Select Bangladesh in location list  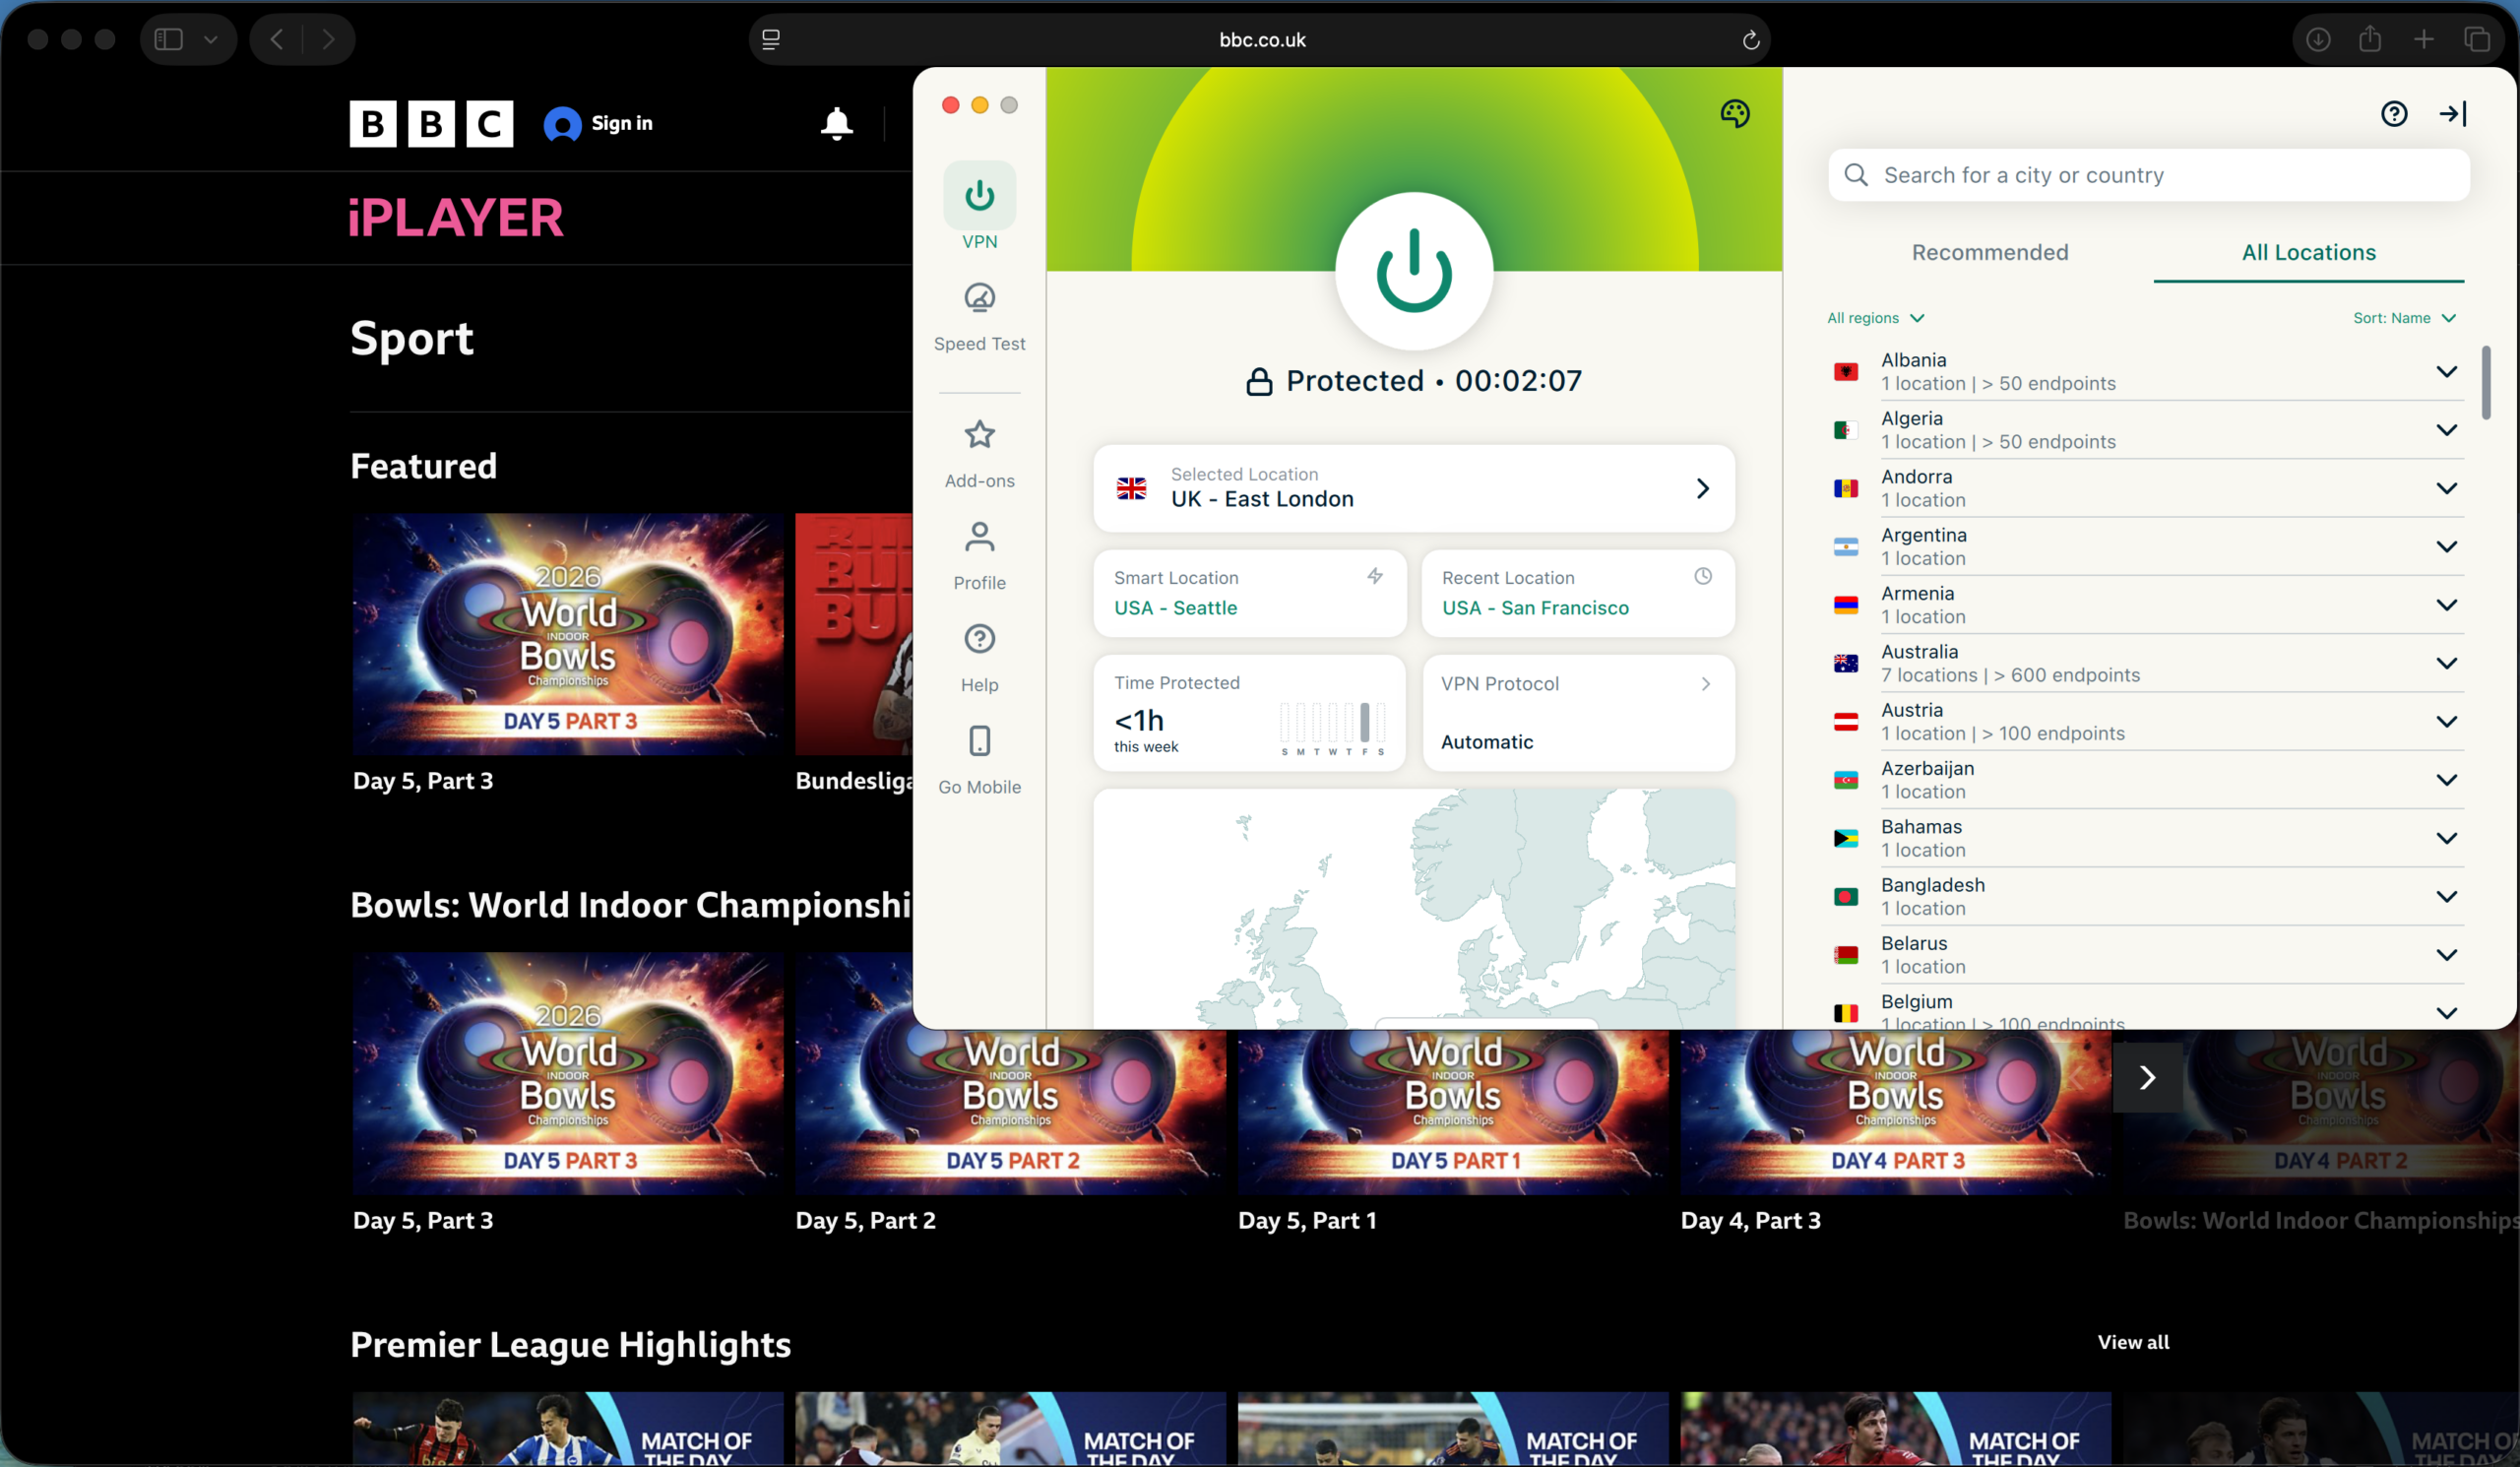pos(2148,897)
